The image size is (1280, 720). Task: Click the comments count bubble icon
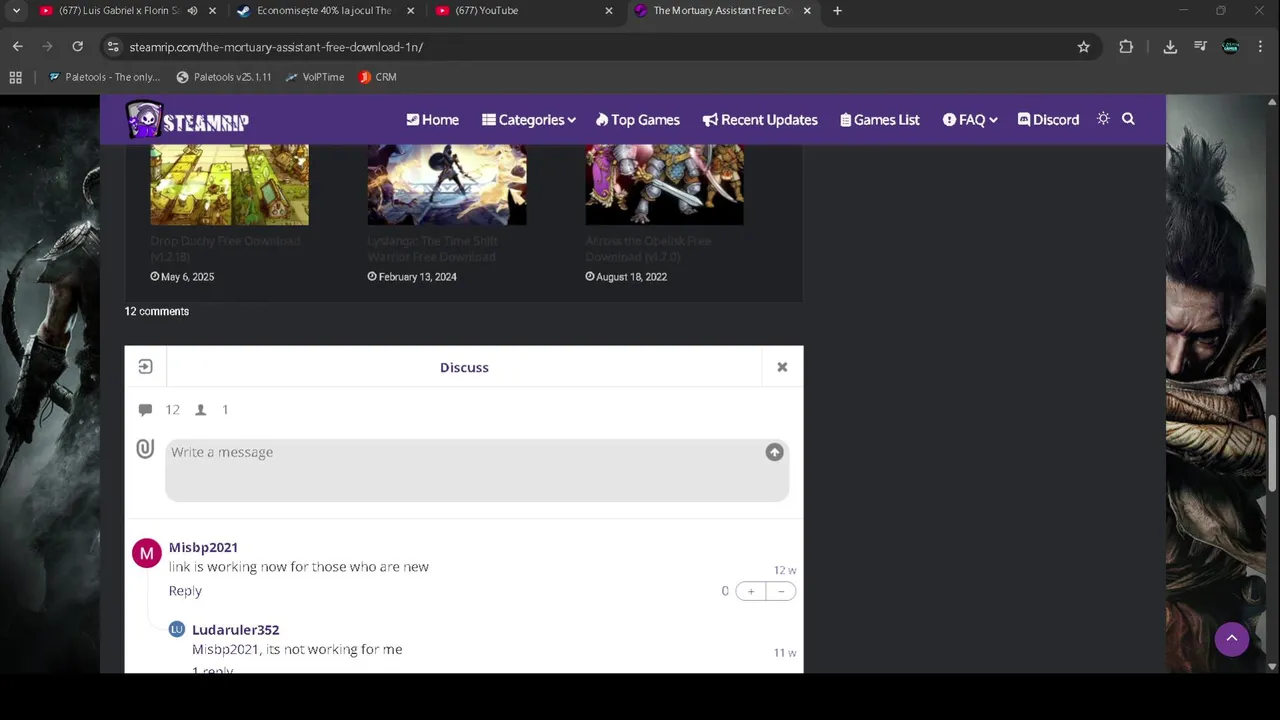click(x=145, y=410)
